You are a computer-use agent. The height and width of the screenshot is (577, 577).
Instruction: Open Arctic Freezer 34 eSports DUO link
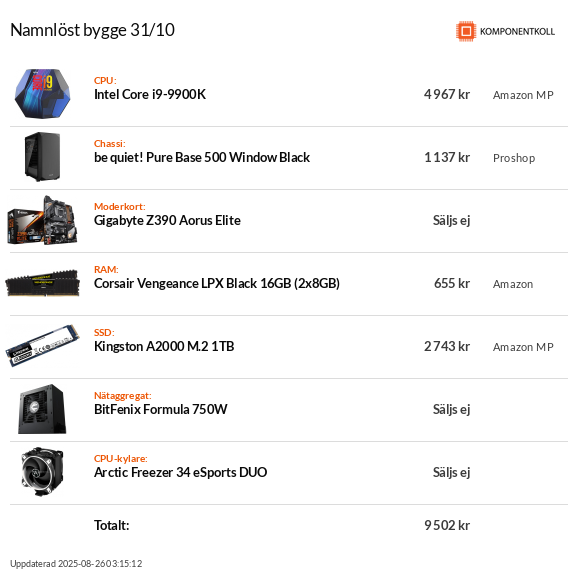pos(180,472)
